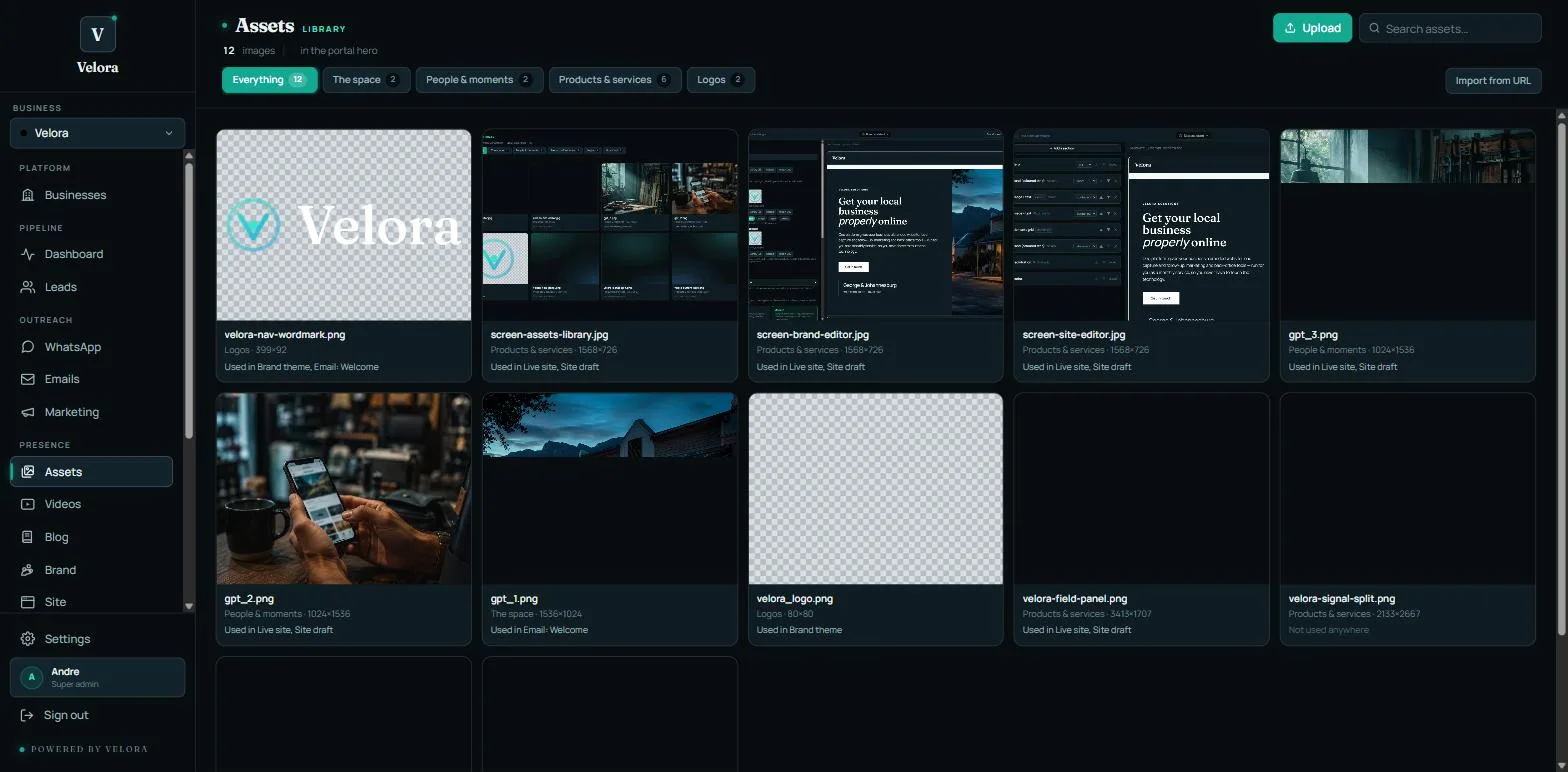Click the Upload button
1568x772 pixels.
1312,28
